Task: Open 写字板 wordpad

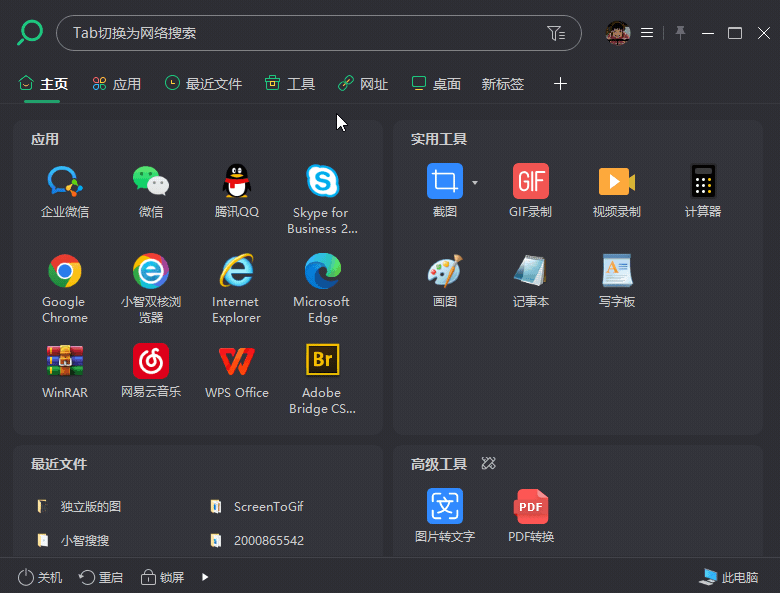Action: point(617,281)
